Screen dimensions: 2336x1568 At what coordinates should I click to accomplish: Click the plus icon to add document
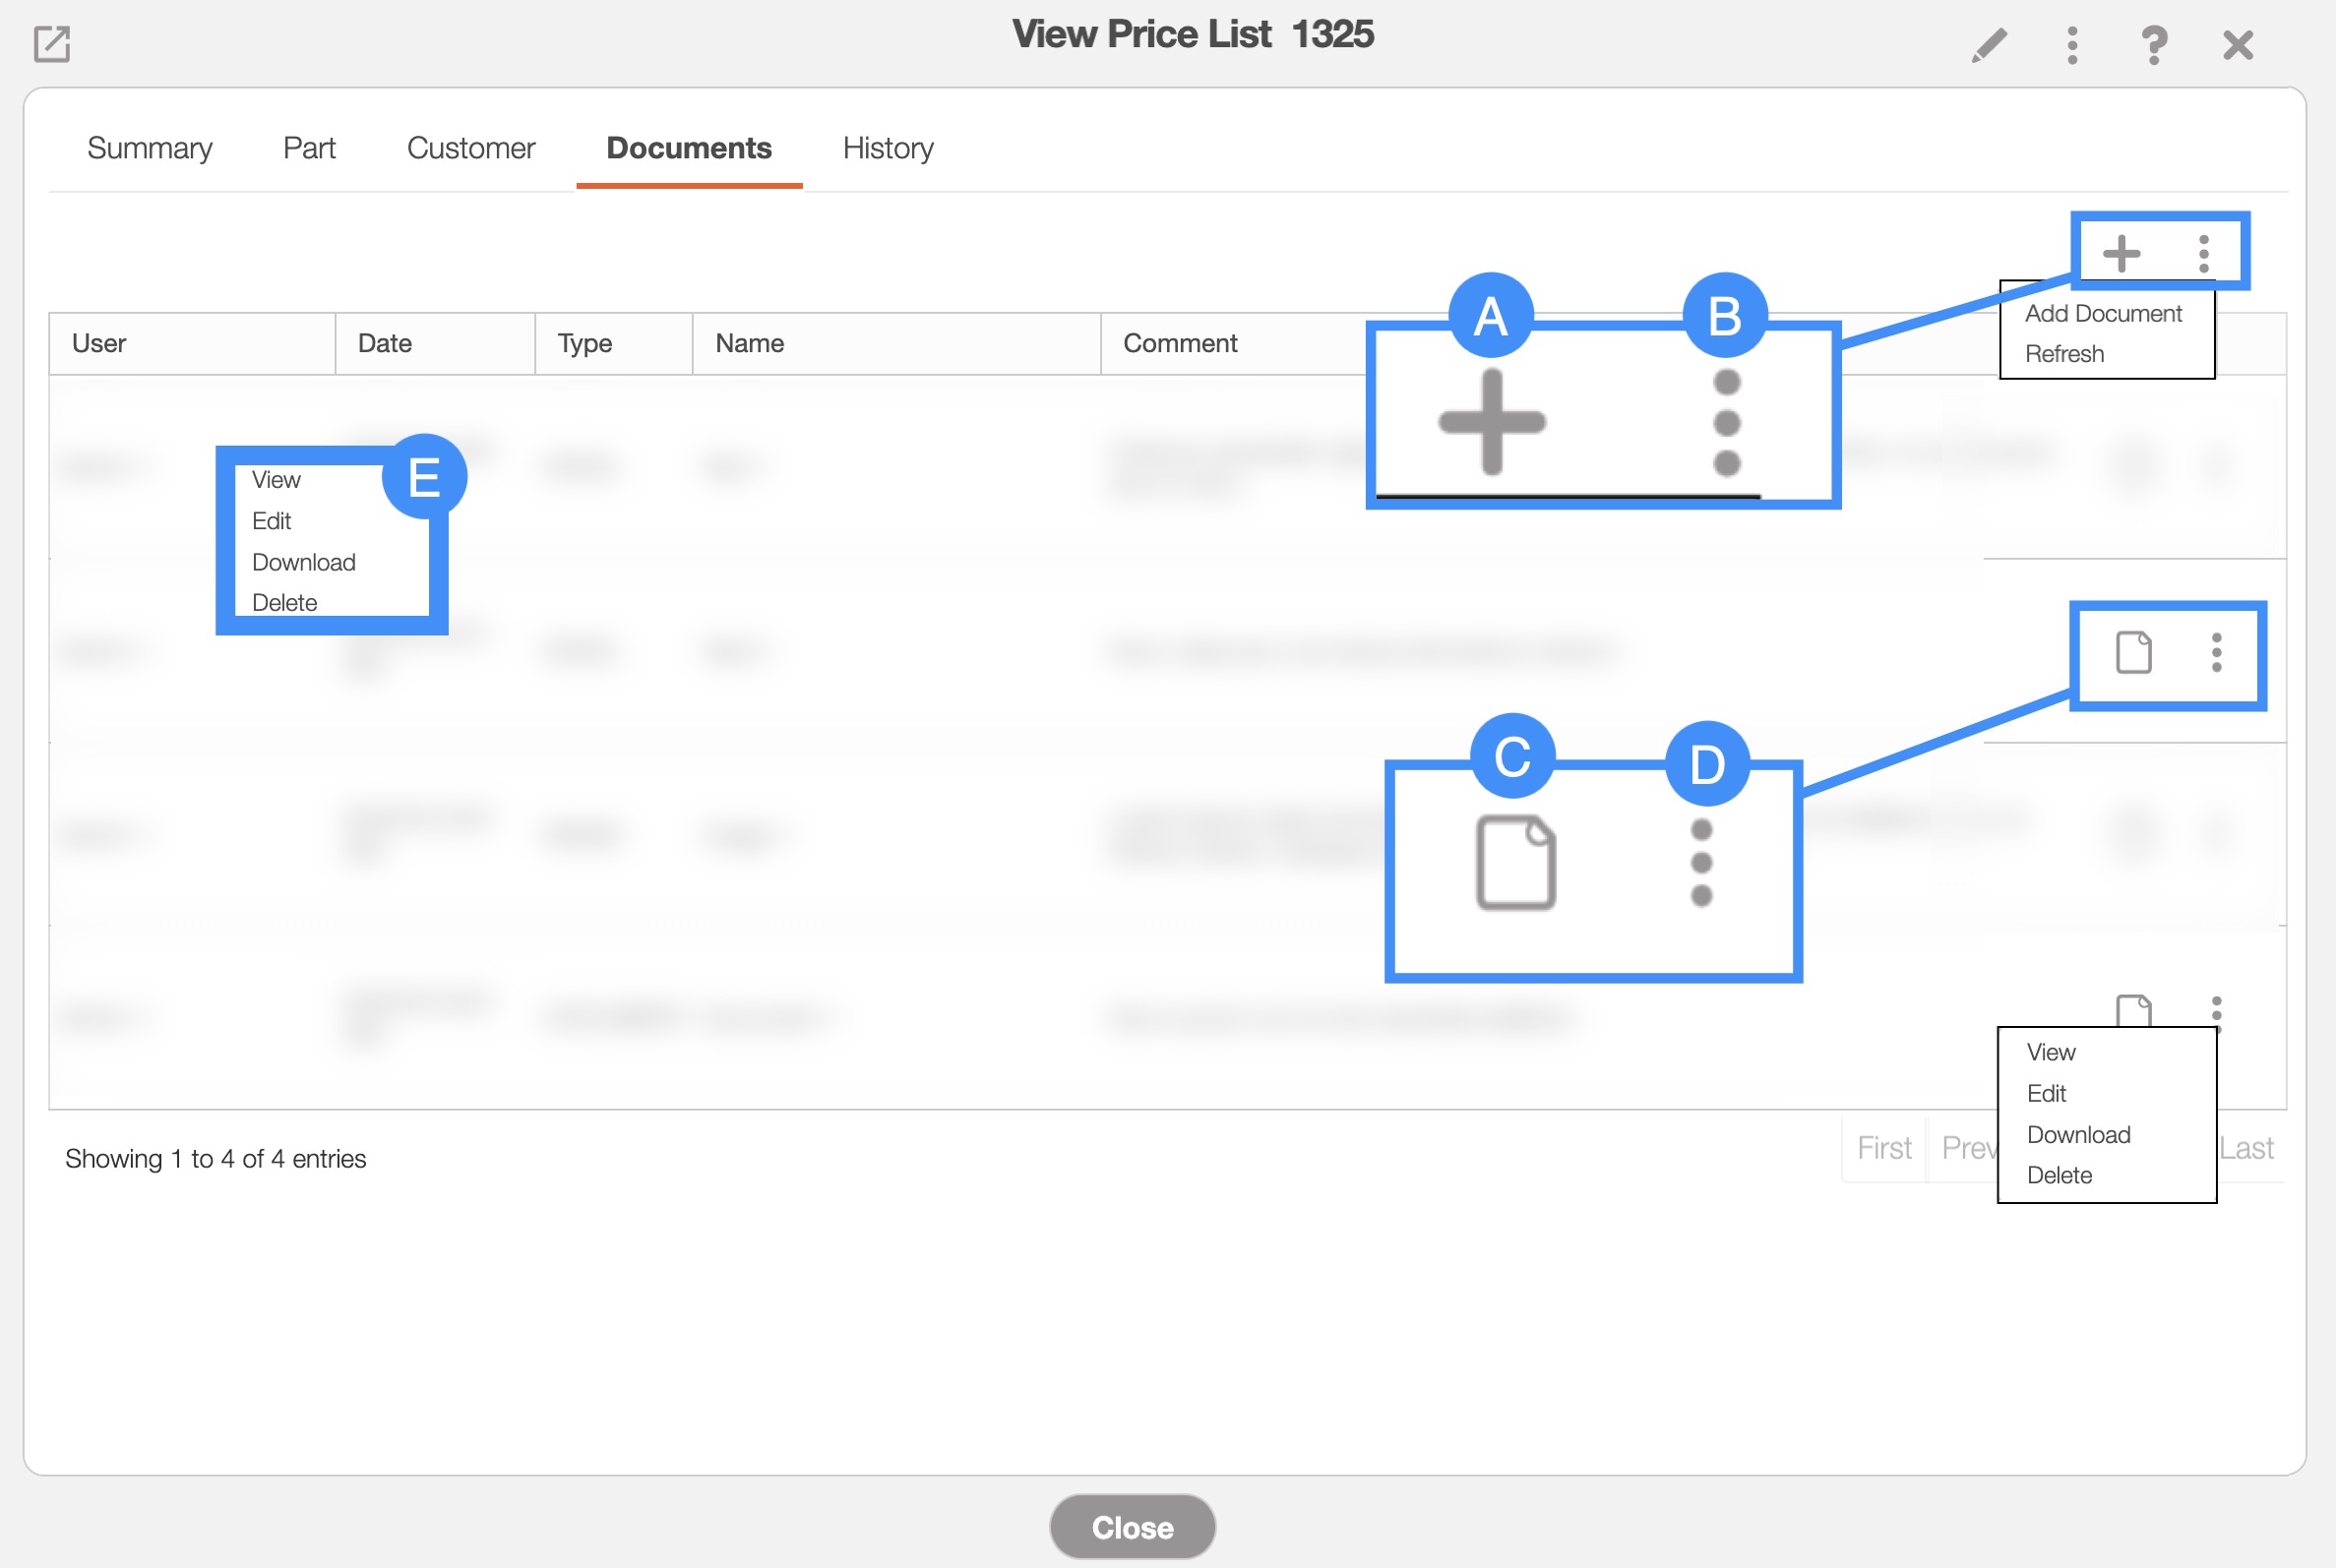click(2121, 253)
